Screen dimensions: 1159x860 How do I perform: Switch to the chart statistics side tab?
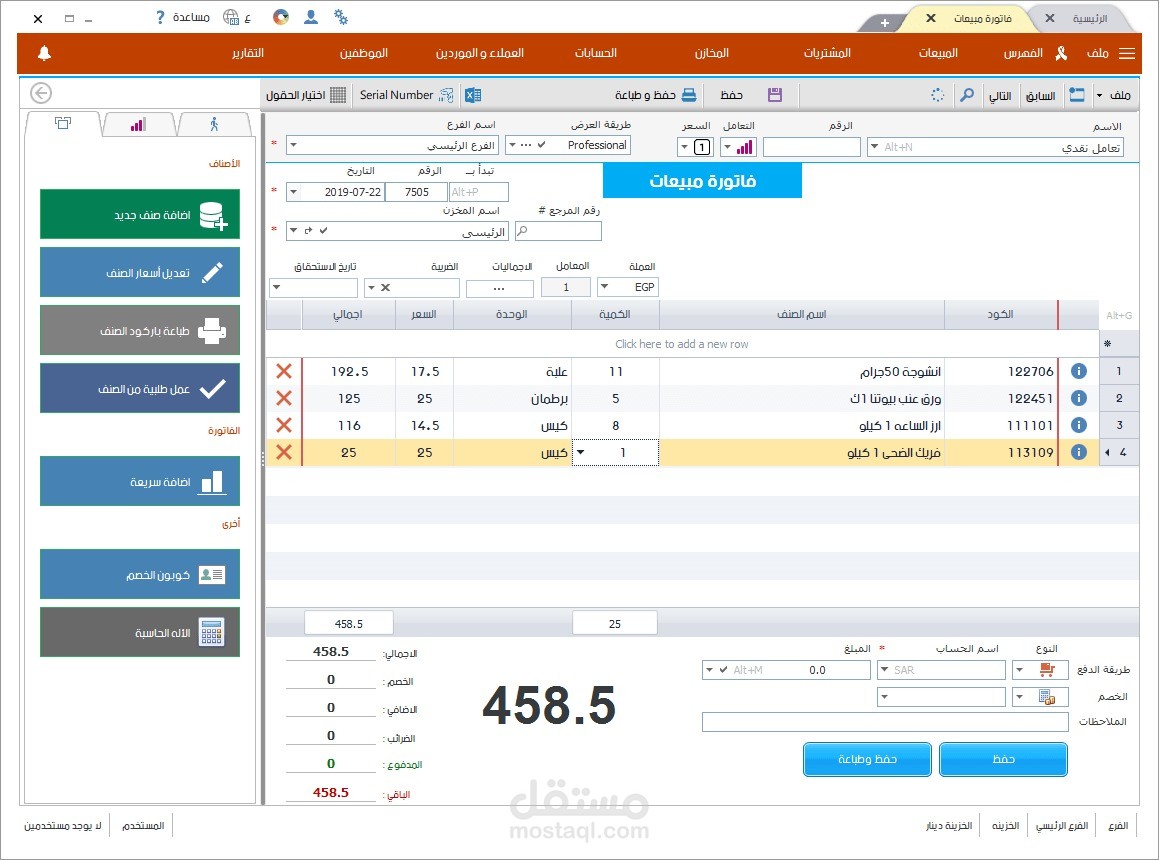(138, 124)
